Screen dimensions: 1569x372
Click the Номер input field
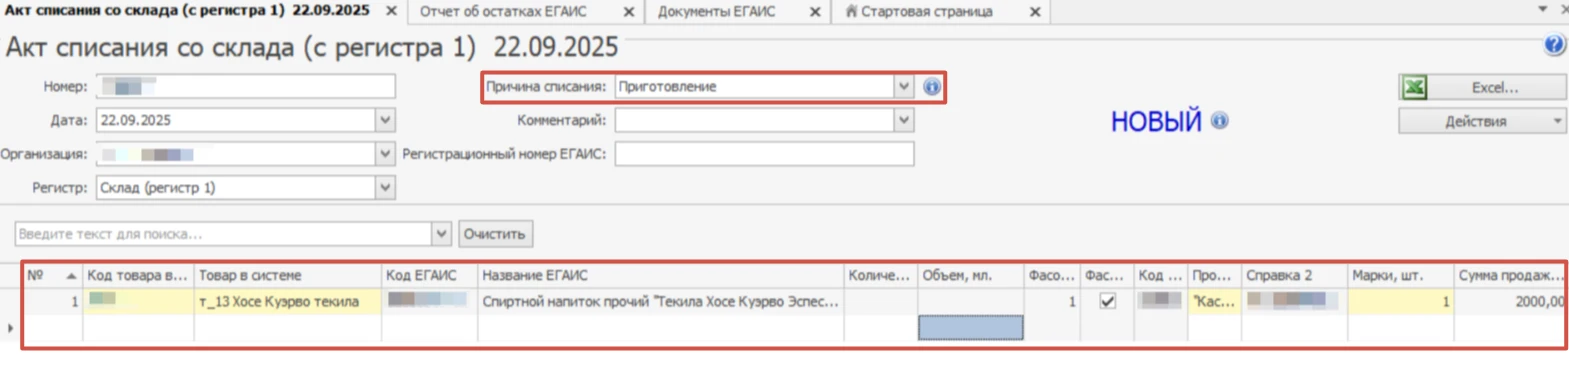246,87
